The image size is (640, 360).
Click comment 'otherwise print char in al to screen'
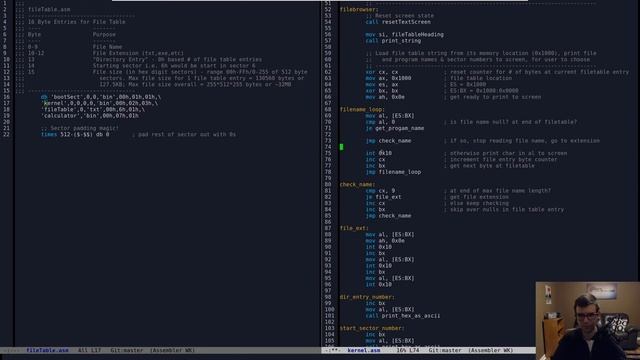[x=505, y=153]
